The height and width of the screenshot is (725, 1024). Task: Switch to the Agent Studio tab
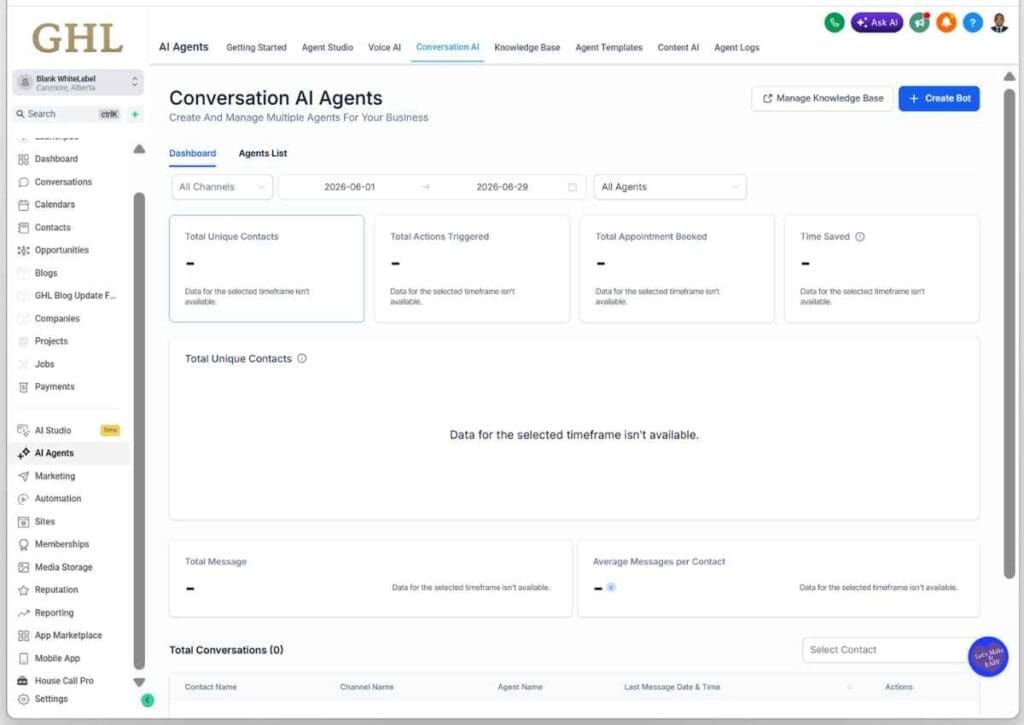[327, 48]
